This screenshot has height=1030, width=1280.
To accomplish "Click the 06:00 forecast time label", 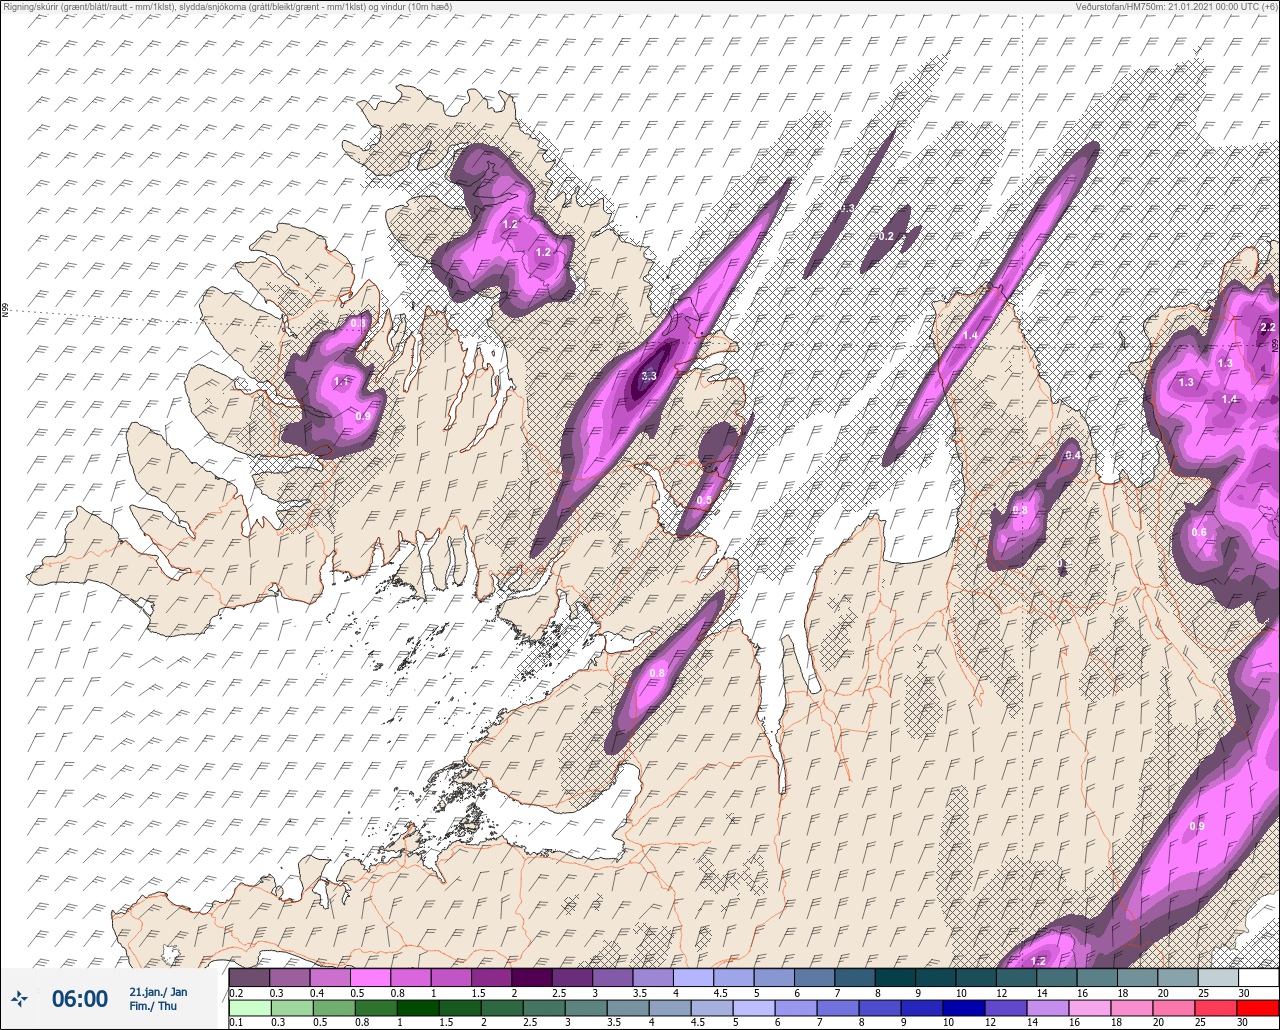I will click(80, 999).
